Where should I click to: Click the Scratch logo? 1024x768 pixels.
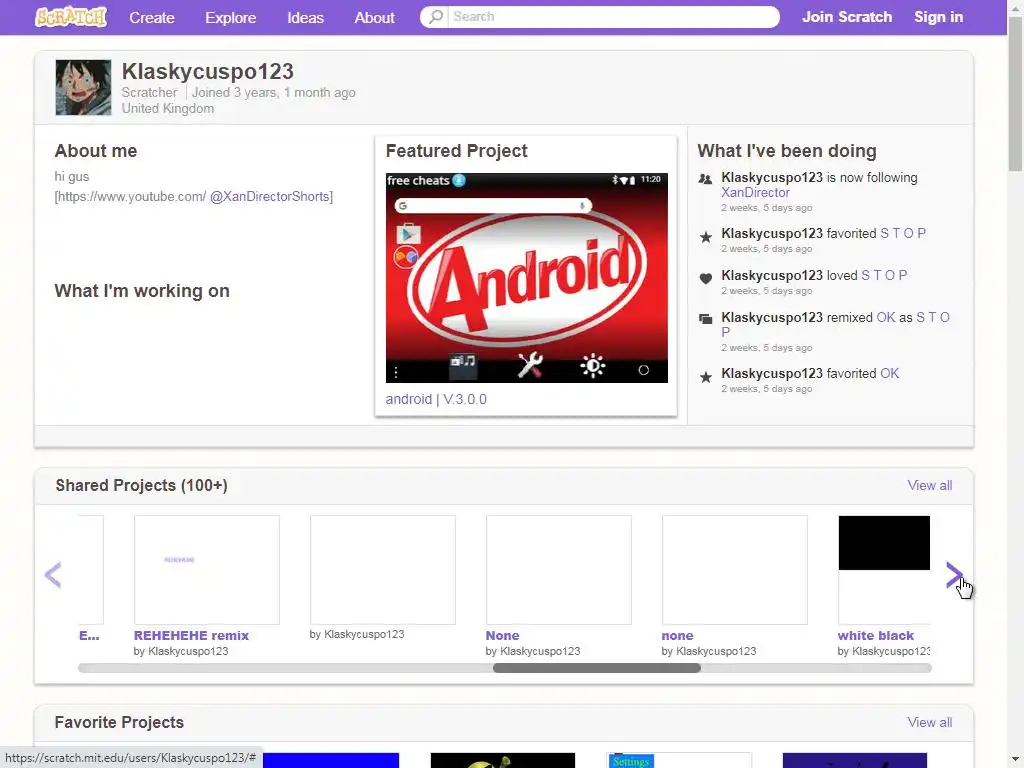coord(71,16)
